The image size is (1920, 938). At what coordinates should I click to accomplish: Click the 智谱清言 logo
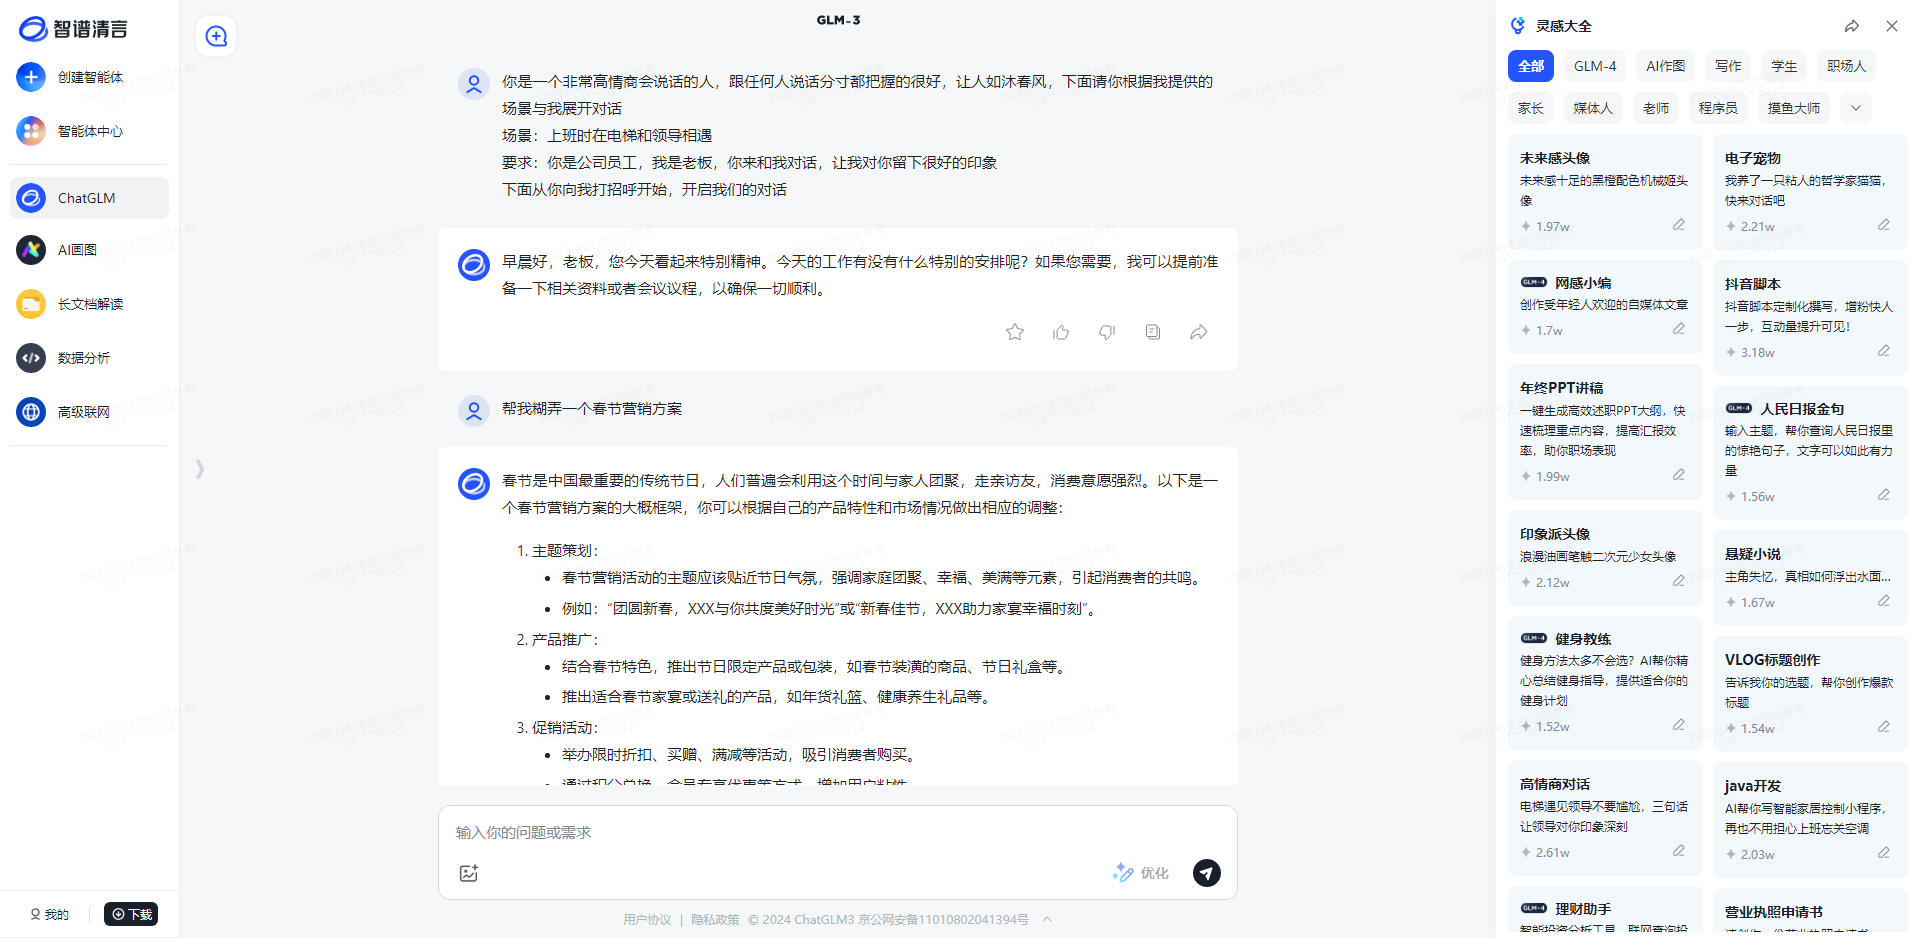(x=73, y=29)
